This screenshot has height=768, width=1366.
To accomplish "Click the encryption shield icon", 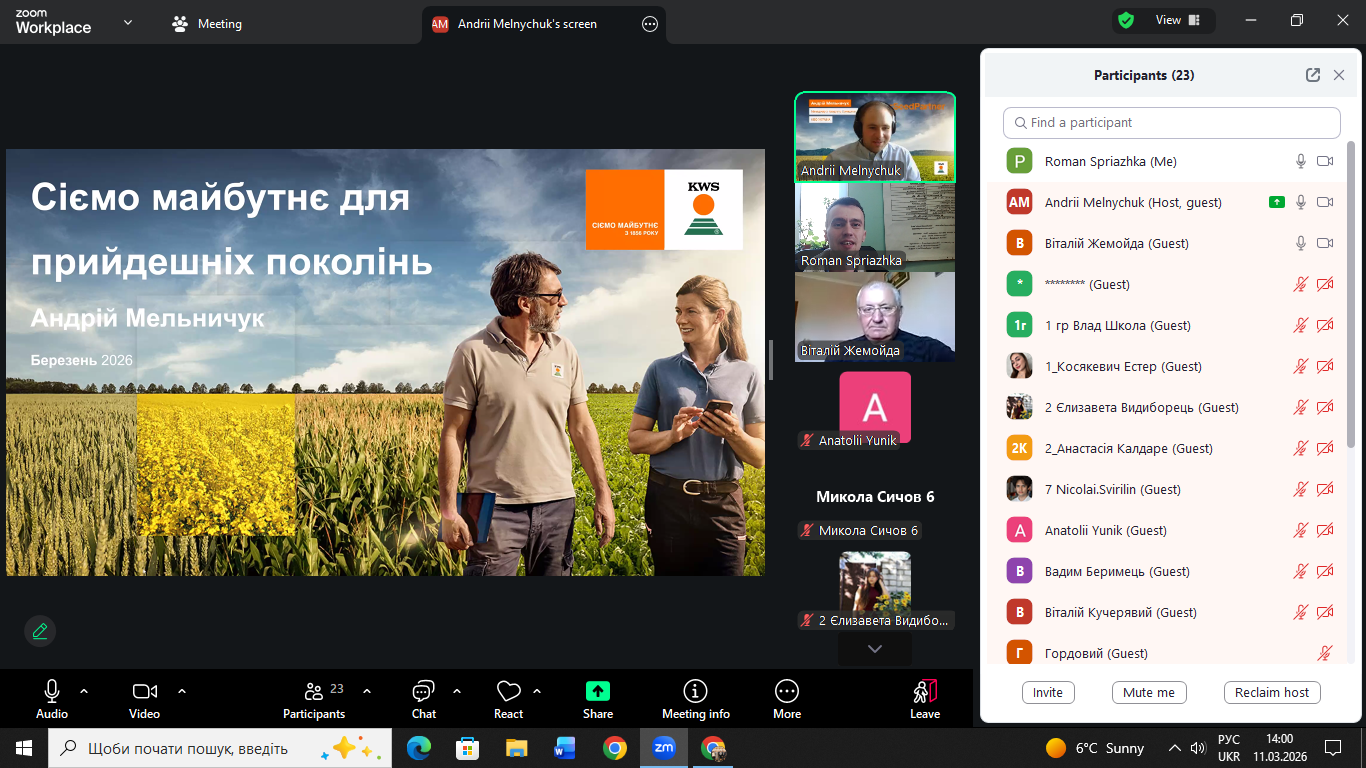I will tap(1126, 20).
